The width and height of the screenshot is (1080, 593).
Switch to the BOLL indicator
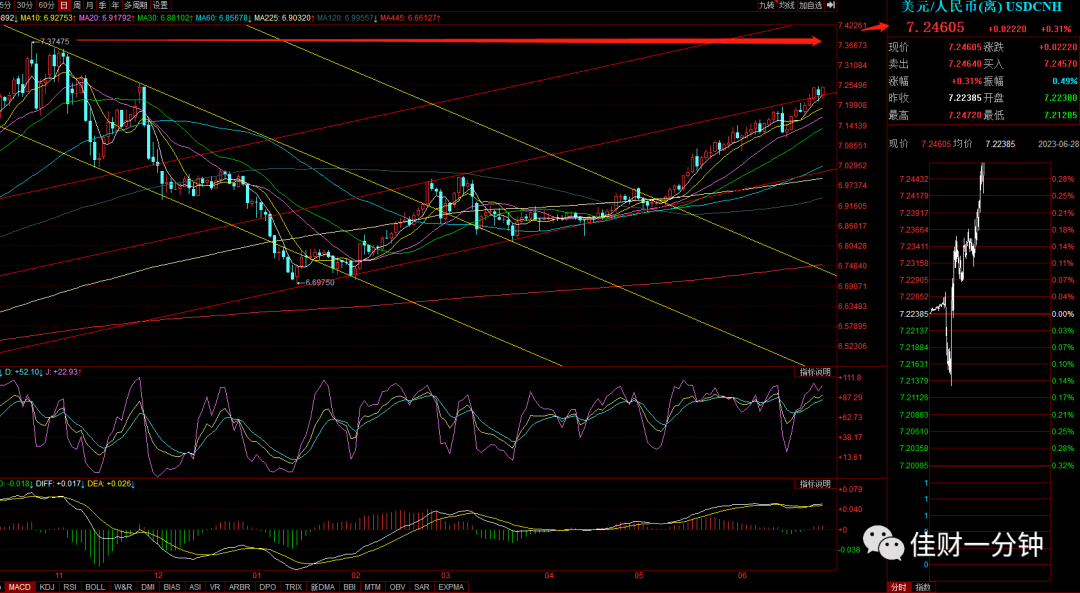coord(95,587)
